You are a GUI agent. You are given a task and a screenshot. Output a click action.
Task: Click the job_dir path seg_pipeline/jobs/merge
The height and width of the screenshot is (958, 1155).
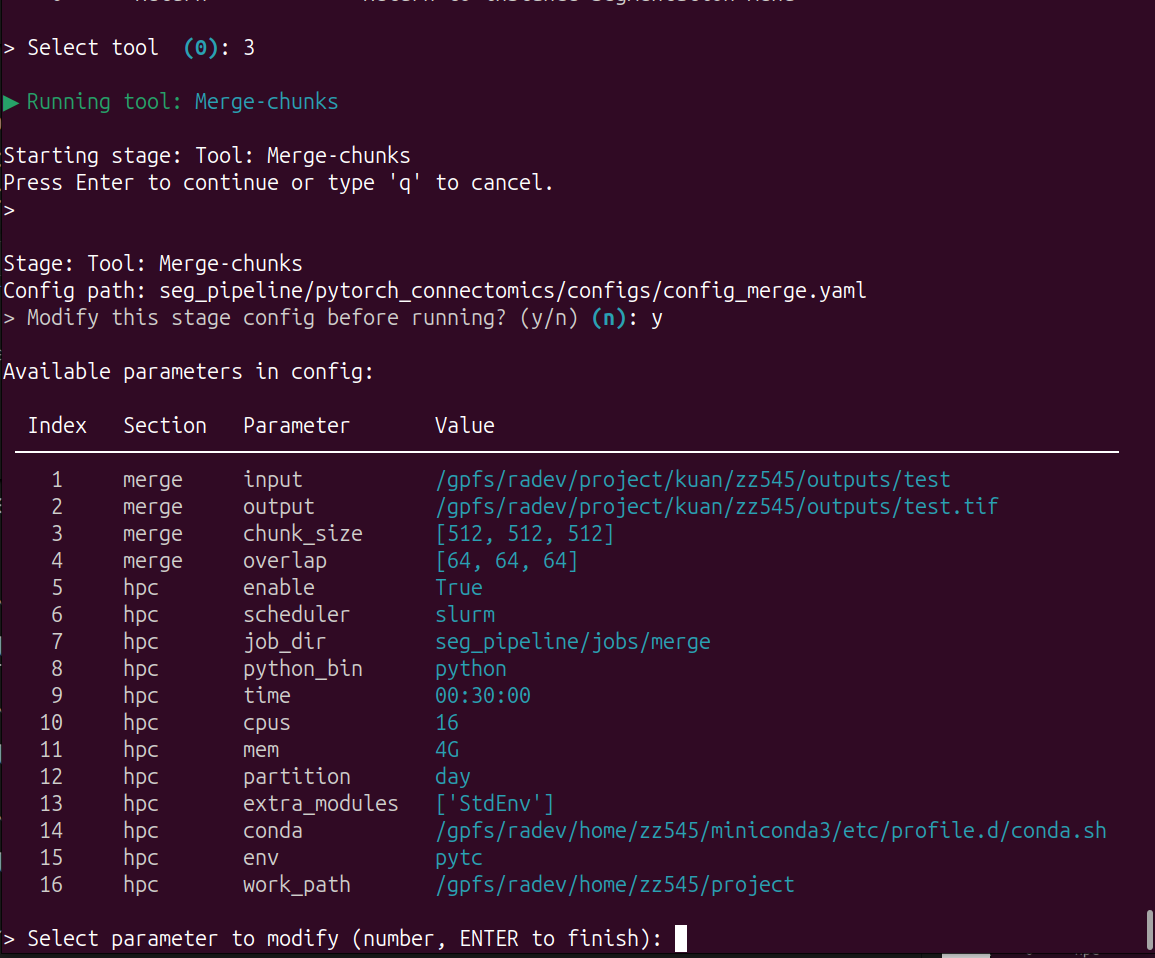pyautogui.click(x=572, y=642)
